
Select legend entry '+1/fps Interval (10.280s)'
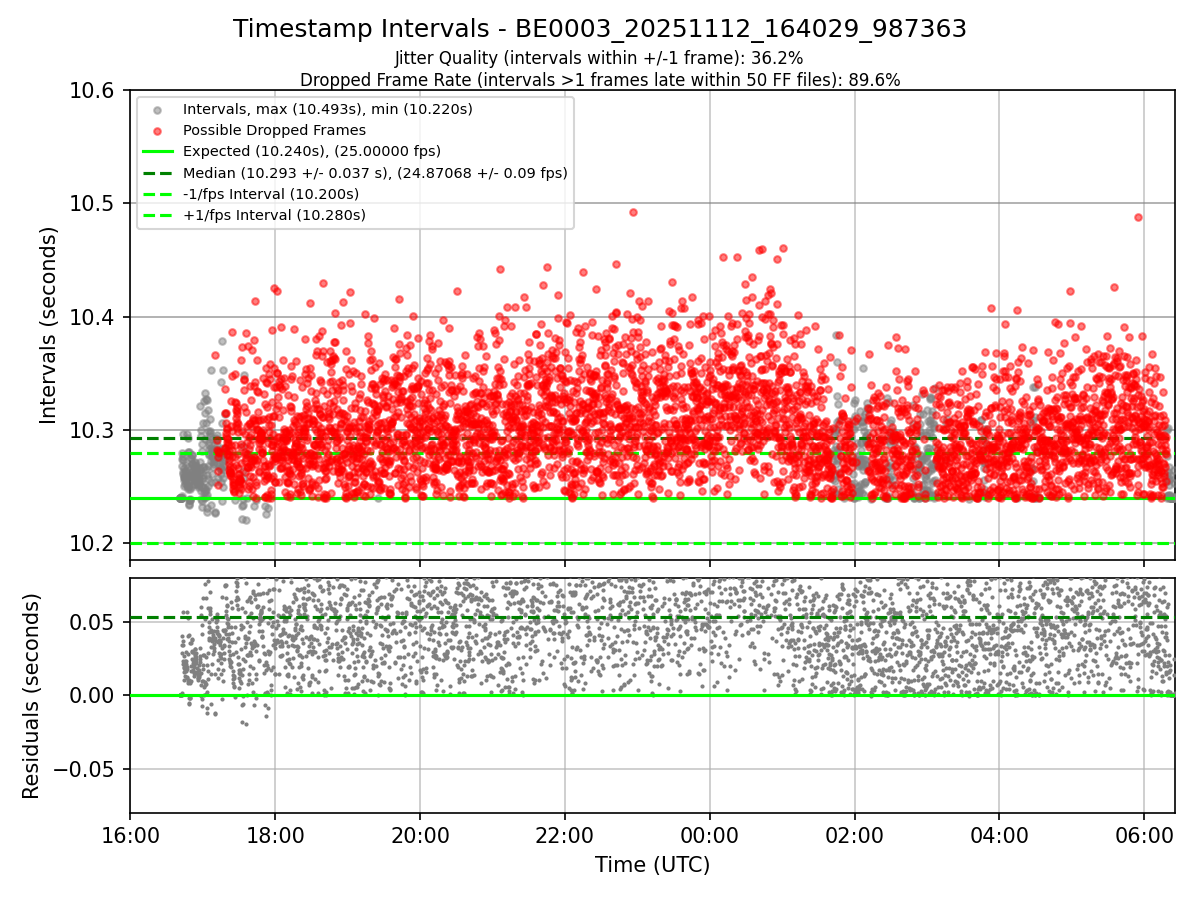[274, 215]
